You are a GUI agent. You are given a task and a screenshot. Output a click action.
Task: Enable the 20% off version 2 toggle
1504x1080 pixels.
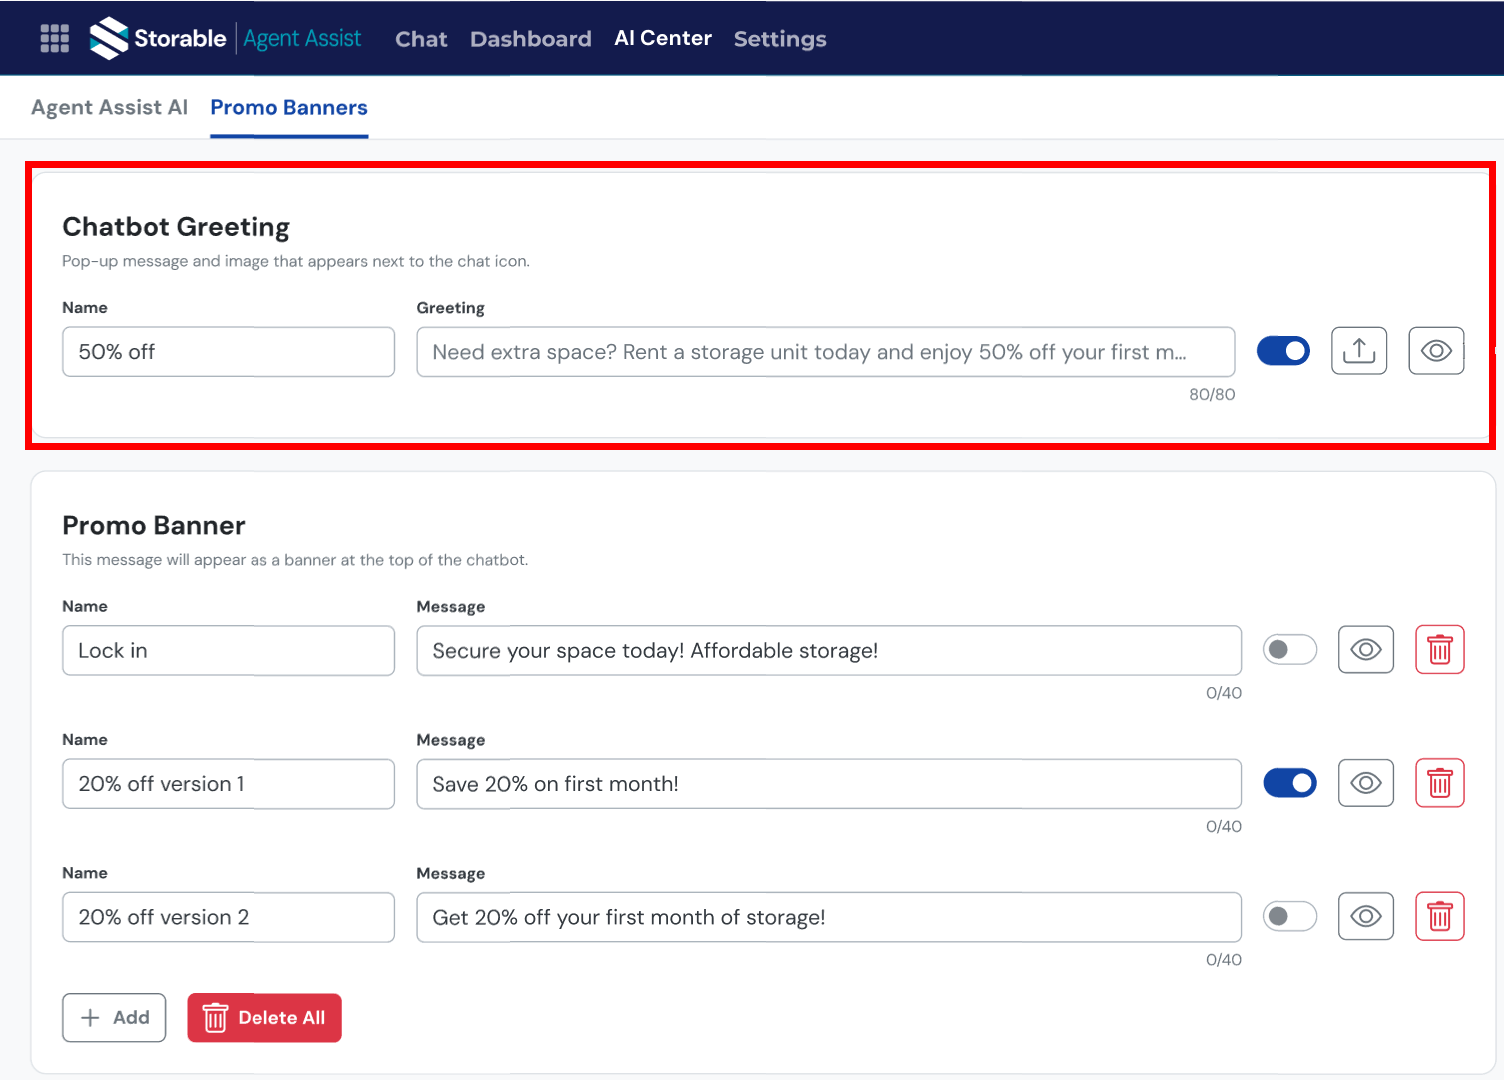(x=1289, y=917)
